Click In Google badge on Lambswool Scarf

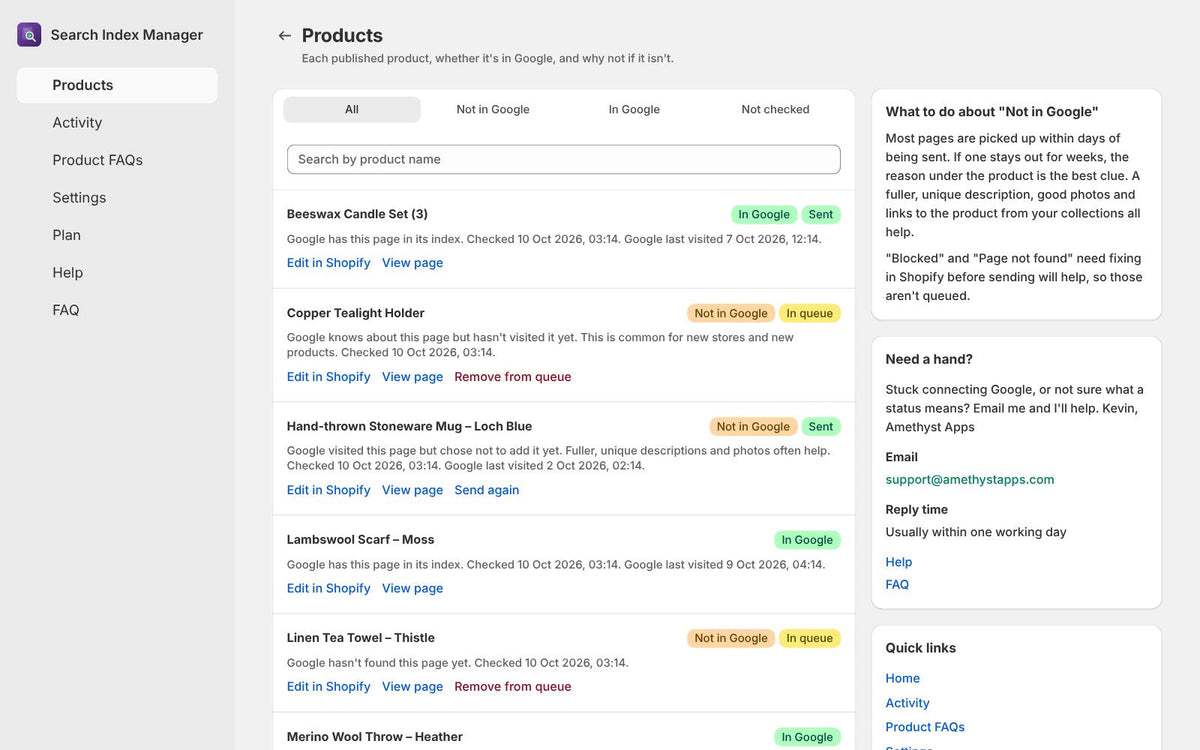click(807, 540)
